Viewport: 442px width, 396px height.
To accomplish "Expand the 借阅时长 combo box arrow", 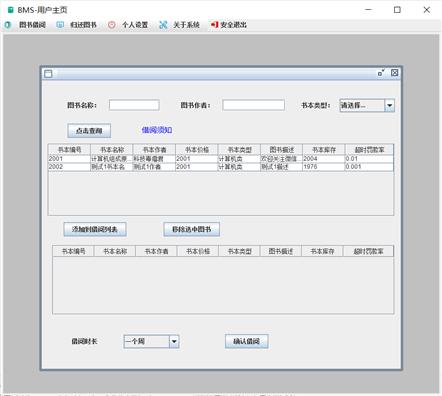I will [x=174, y=341].
